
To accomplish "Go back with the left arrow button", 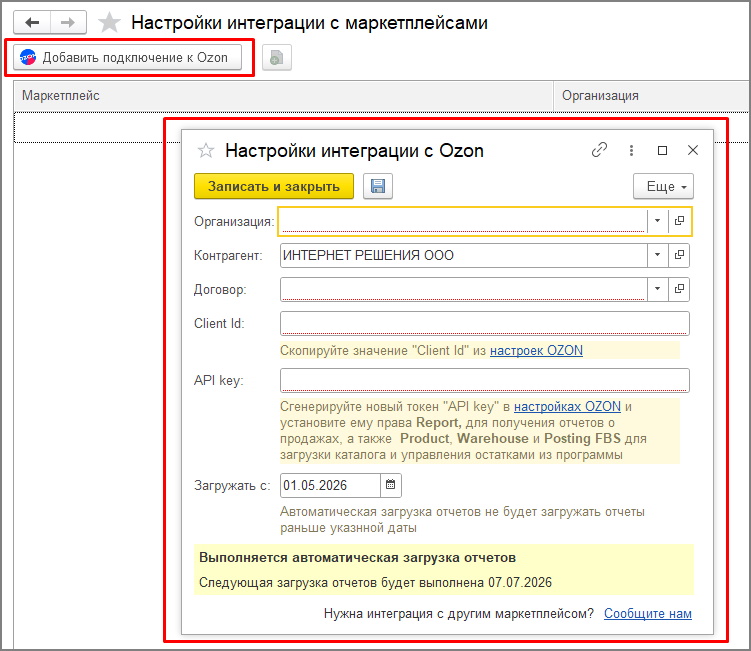I will tap(32, 22).
